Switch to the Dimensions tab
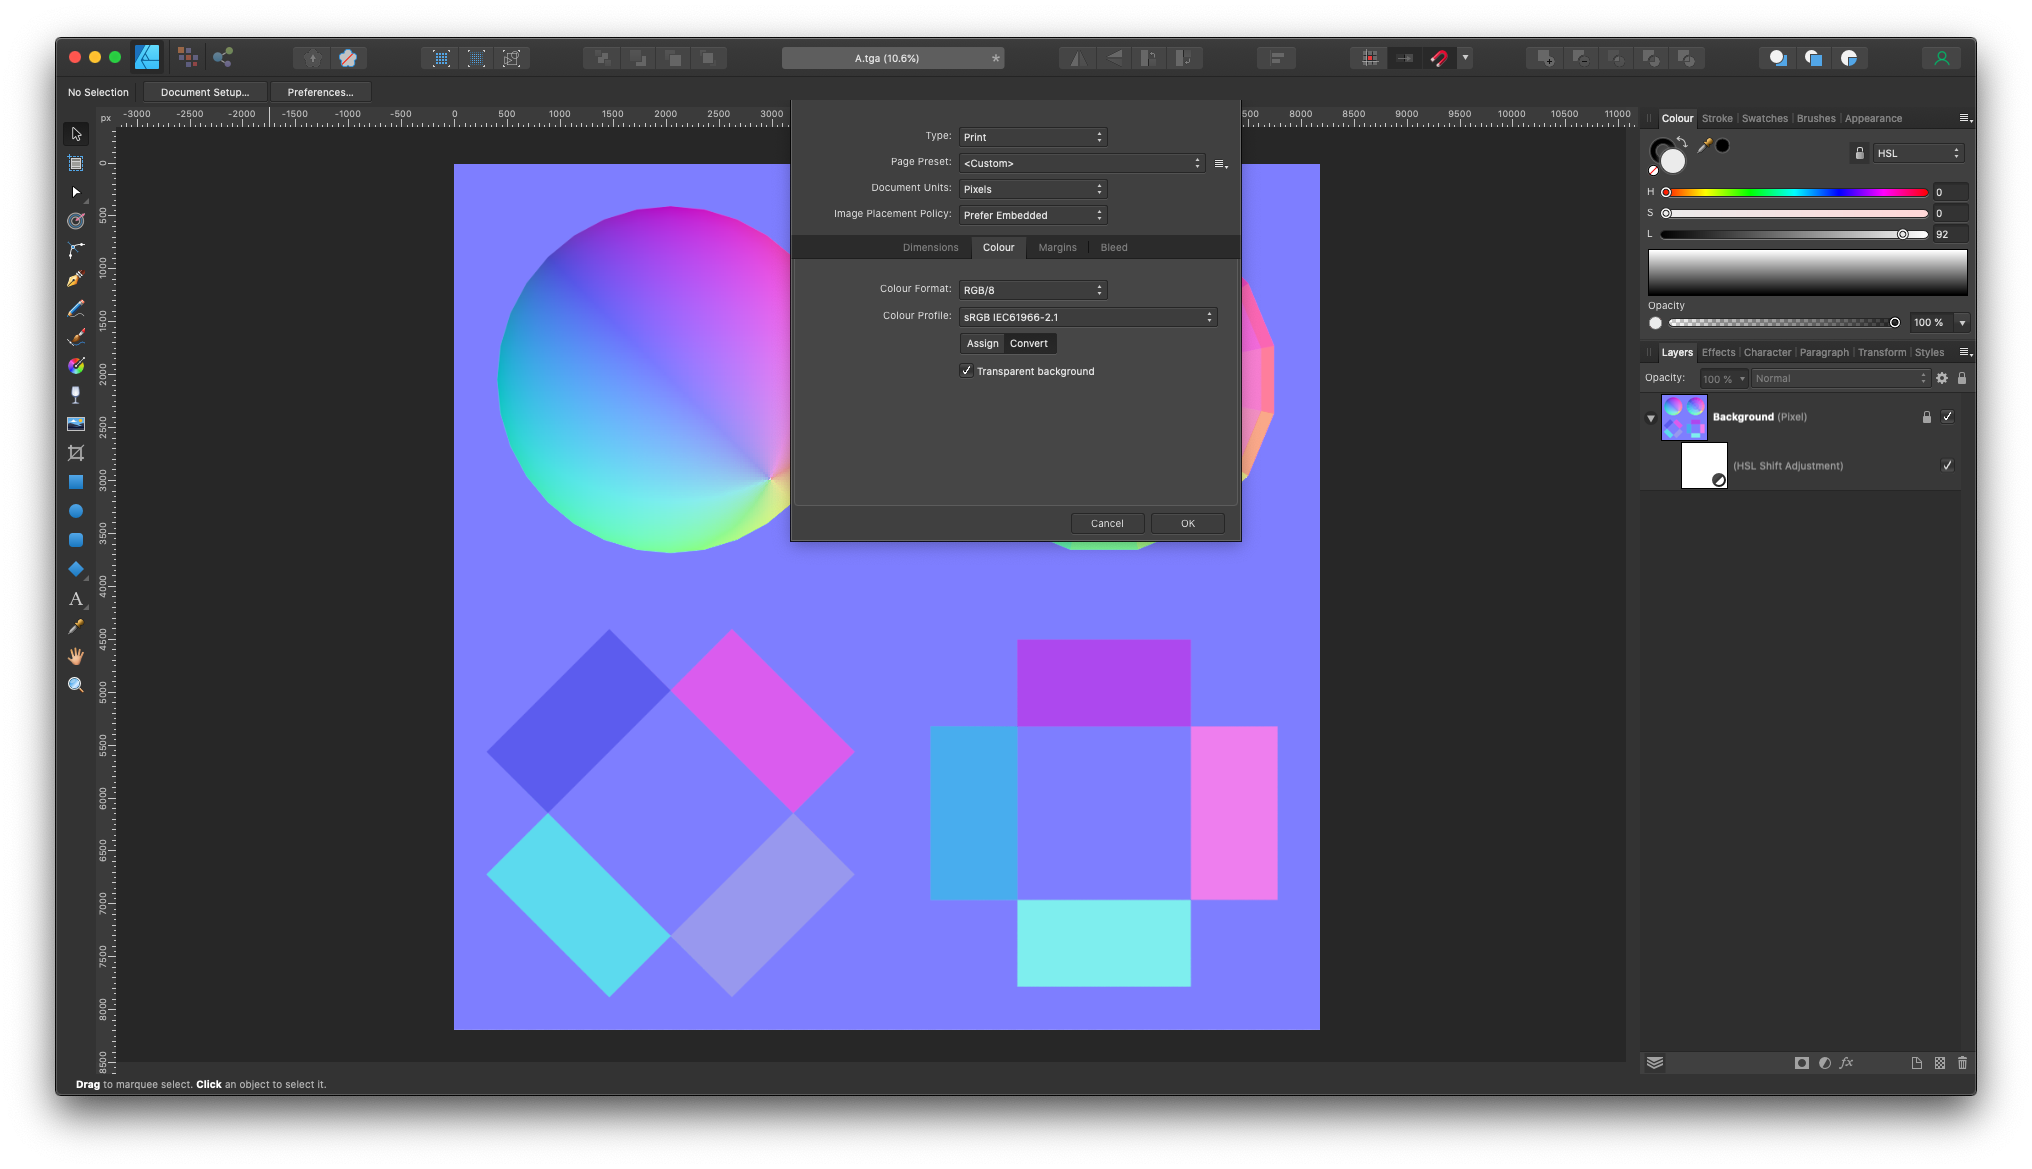This screenshot has width=2032, height=1169. 930,248
